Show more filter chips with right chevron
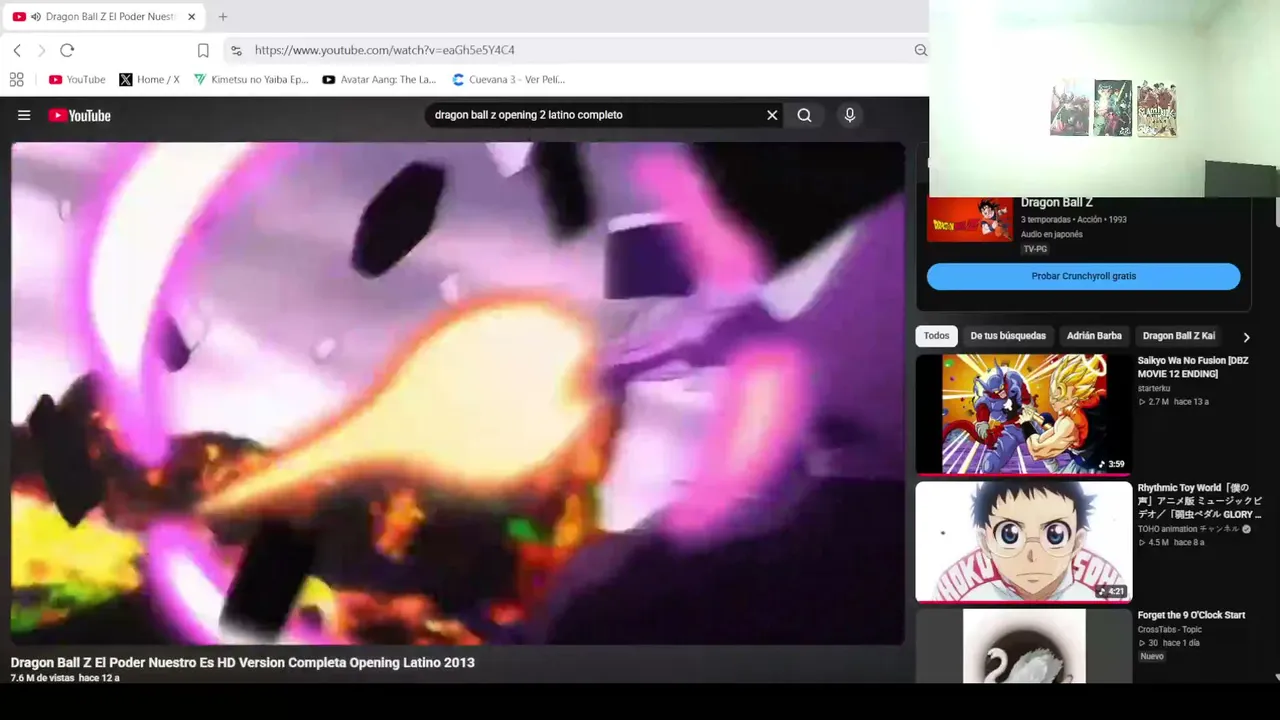1280x720 pixels. 1246,337
